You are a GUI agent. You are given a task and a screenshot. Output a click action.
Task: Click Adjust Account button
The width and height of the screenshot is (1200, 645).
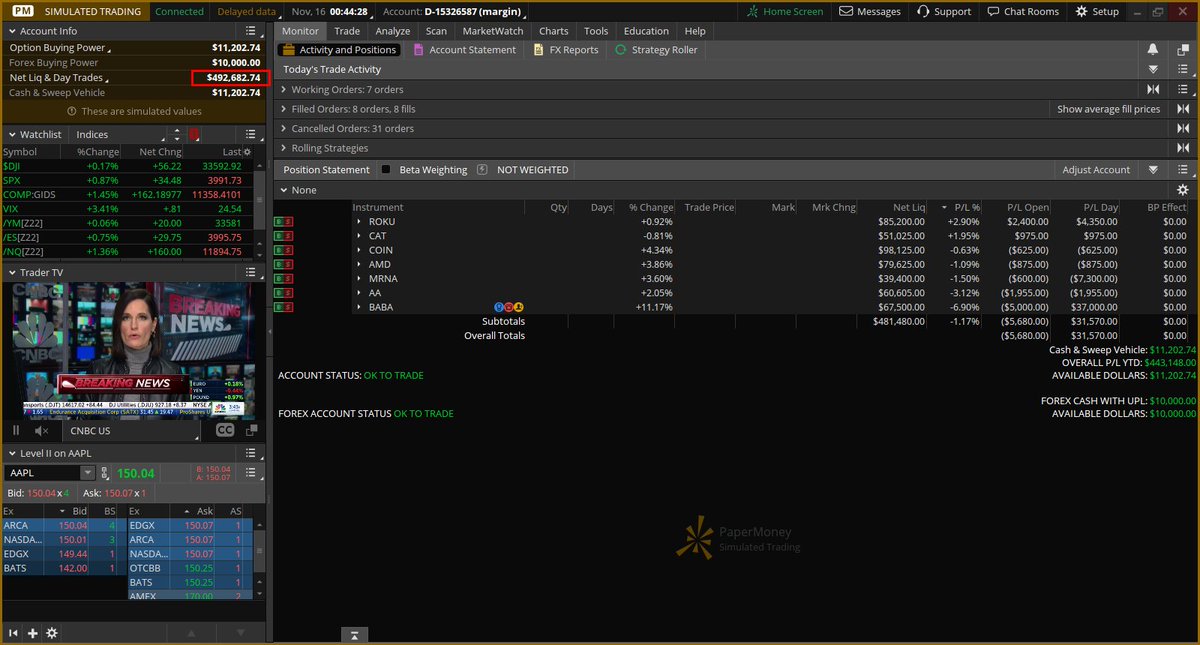pos(1096,169)
